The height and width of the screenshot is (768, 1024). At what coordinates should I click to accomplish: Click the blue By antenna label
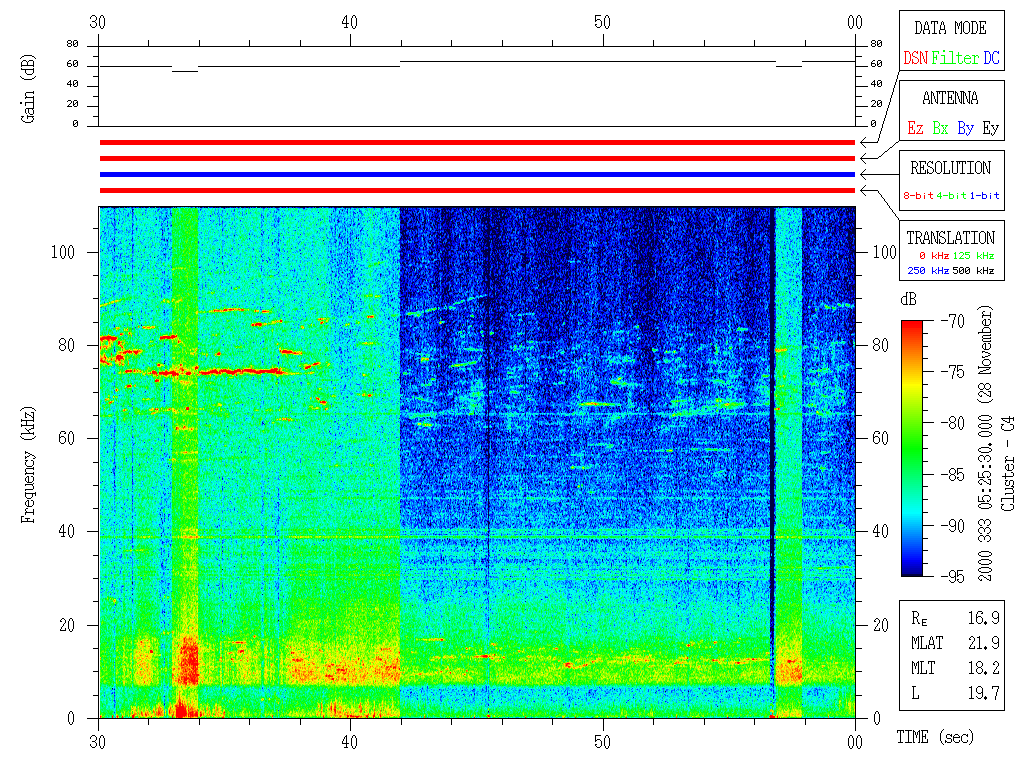point(965,129)
